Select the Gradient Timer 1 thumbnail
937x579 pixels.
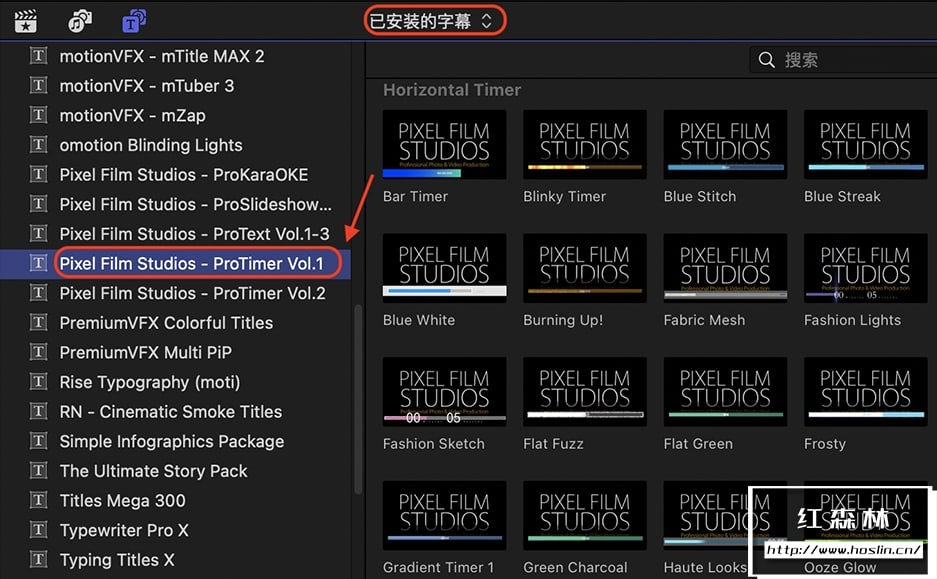tap(445, 516)
